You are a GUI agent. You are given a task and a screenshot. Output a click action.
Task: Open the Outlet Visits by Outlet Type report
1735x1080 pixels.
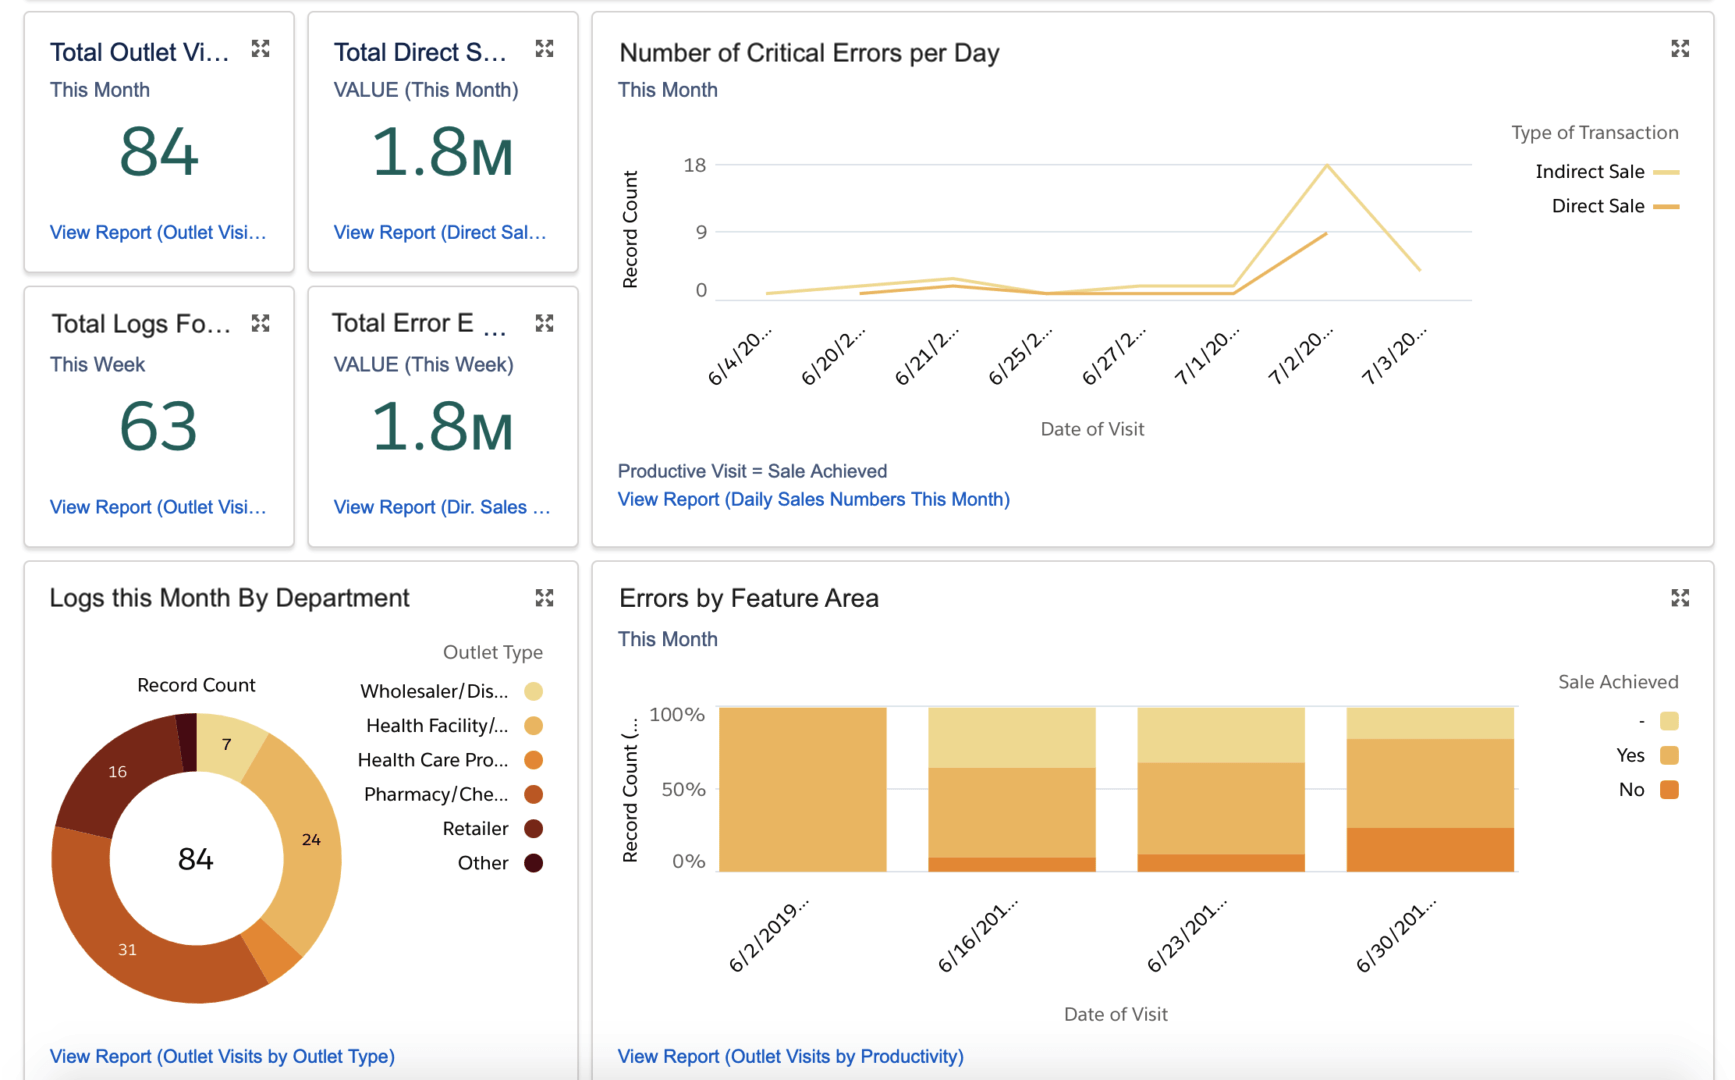coord(222,1056)
